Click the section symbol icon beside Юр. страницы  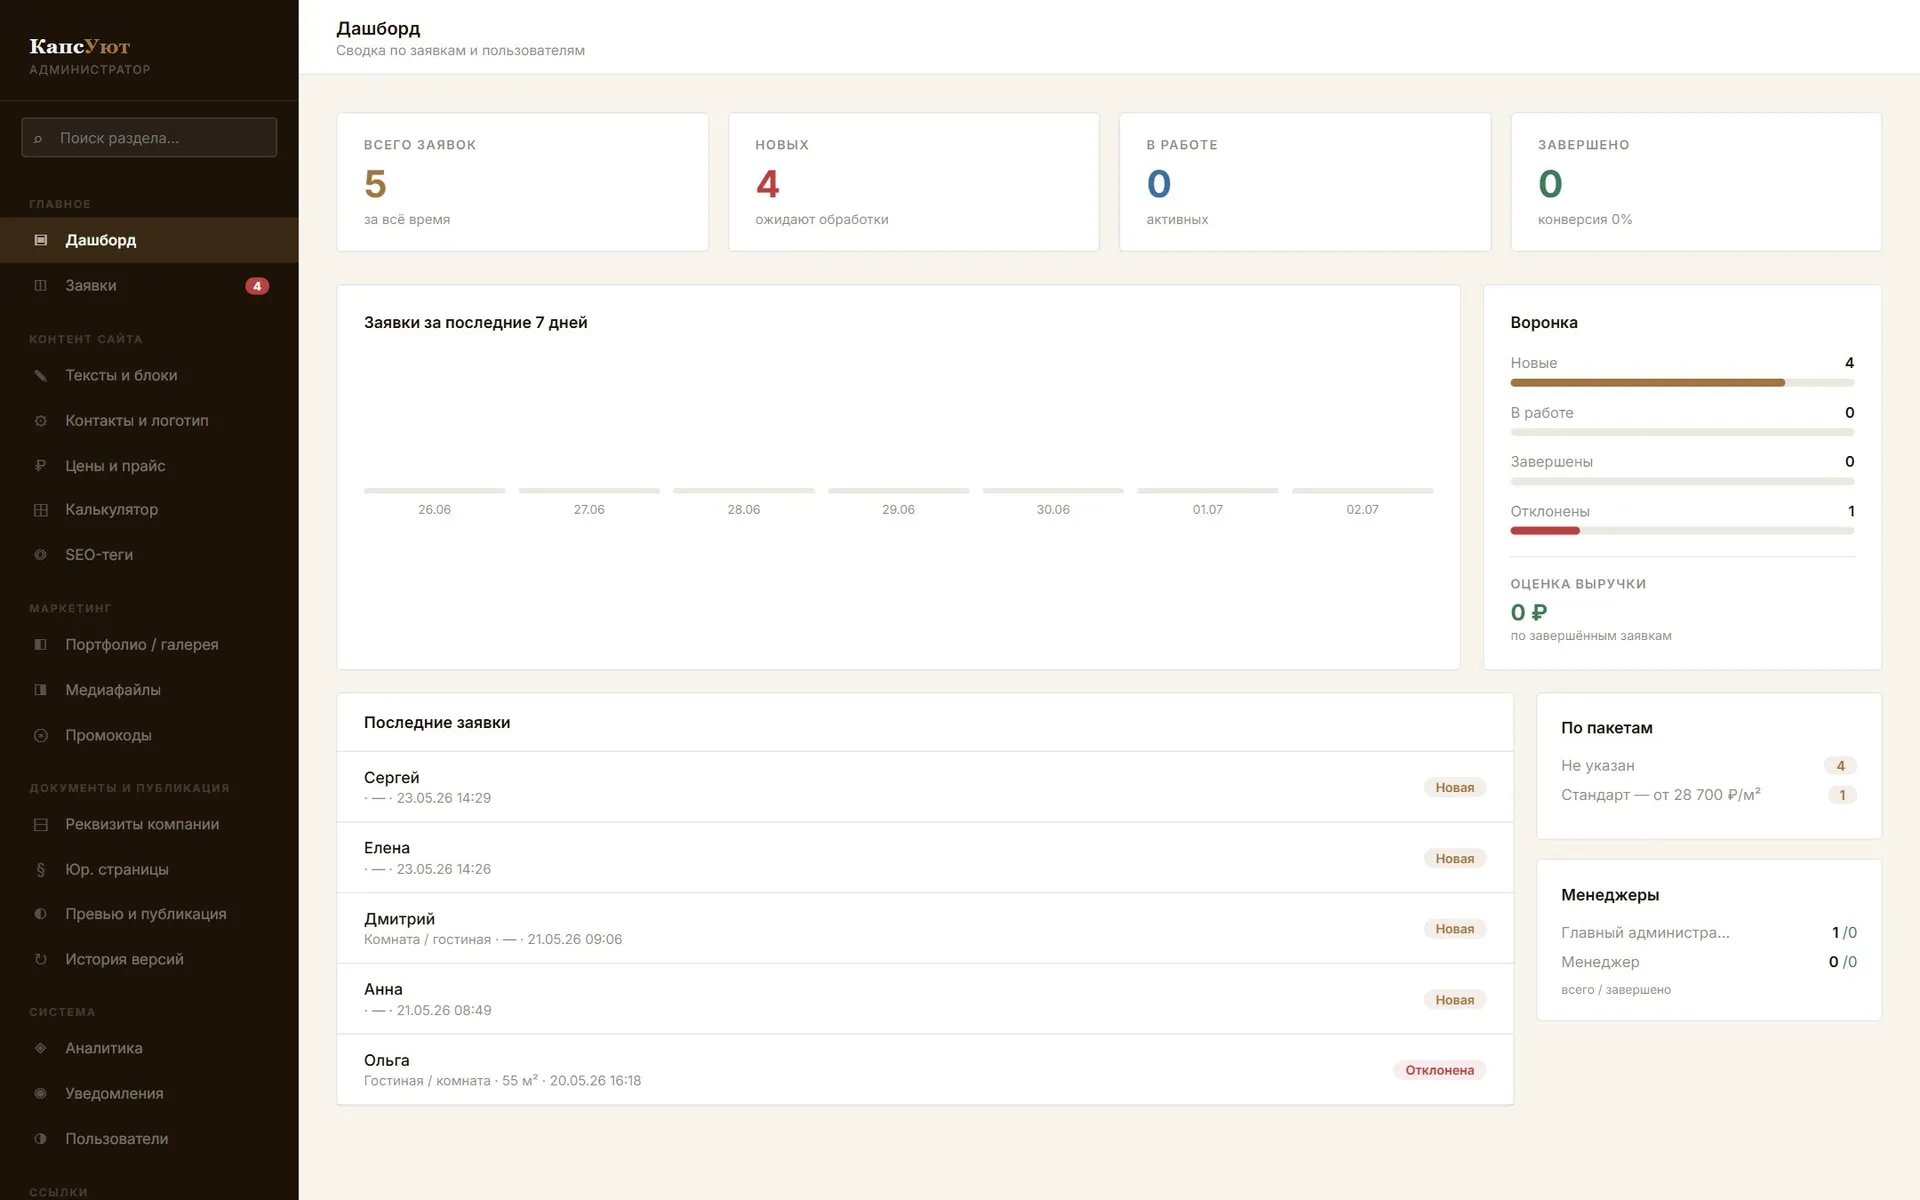(x=41, y=869)
